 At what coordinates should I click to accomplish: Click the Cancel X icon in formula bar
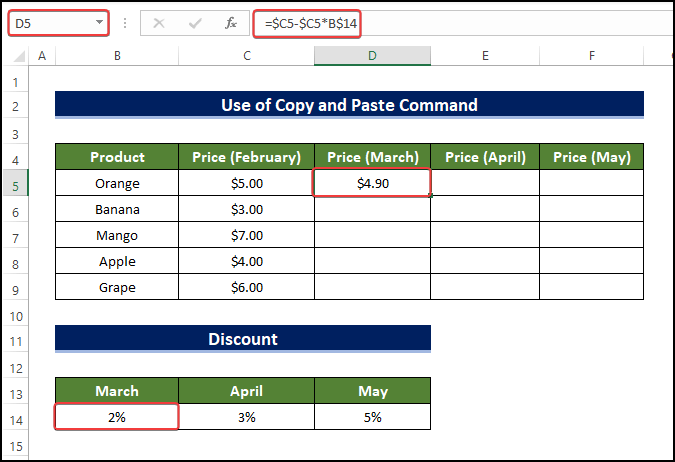(x=158, y=23)
